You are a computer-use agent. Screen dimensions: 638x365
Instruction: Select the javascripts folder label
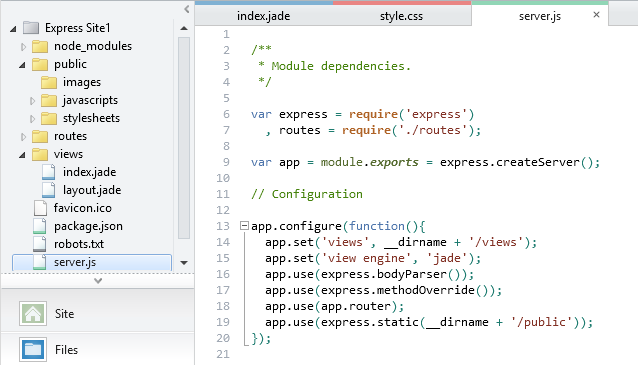90,100
